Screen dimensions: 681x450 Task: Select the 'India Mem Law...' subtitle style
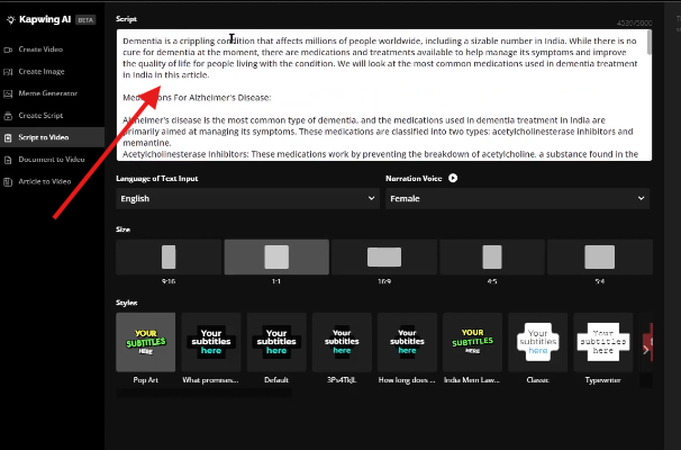pyautogui.click(x=473, y=342)
